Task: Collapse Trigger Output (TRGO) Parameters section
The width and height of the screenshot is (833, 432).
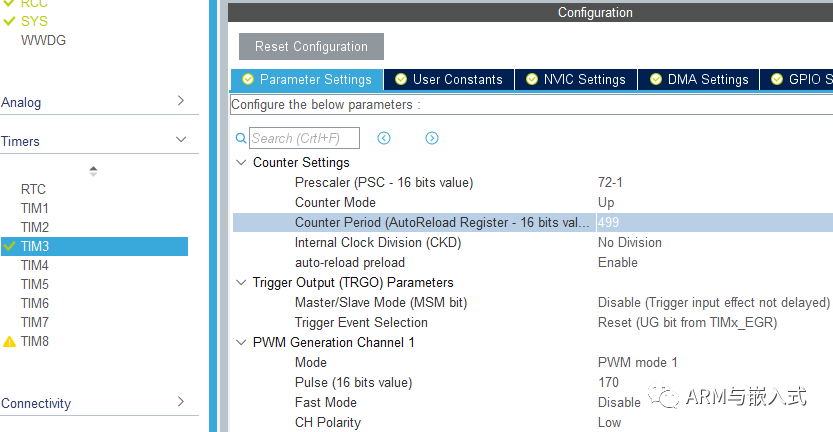Action: click(240, 283)
